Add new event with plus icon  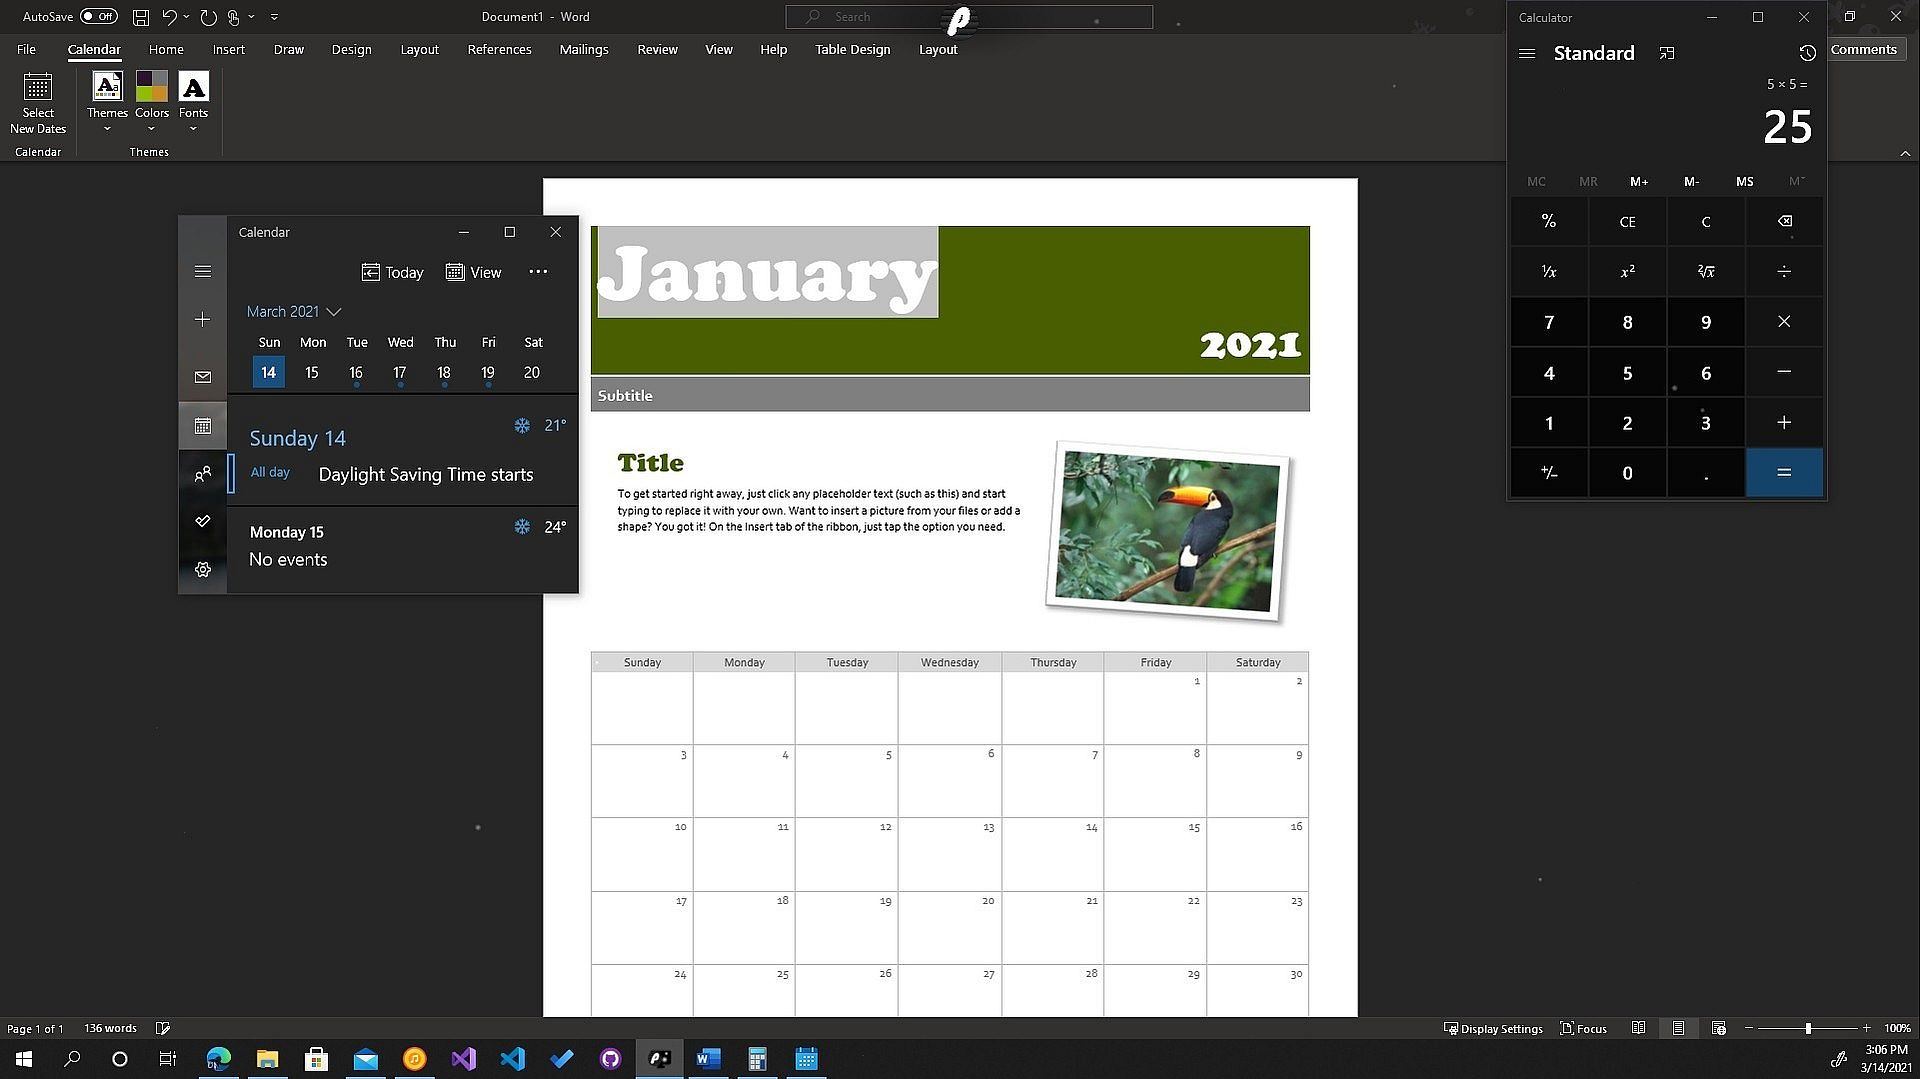tap(203, 319)
